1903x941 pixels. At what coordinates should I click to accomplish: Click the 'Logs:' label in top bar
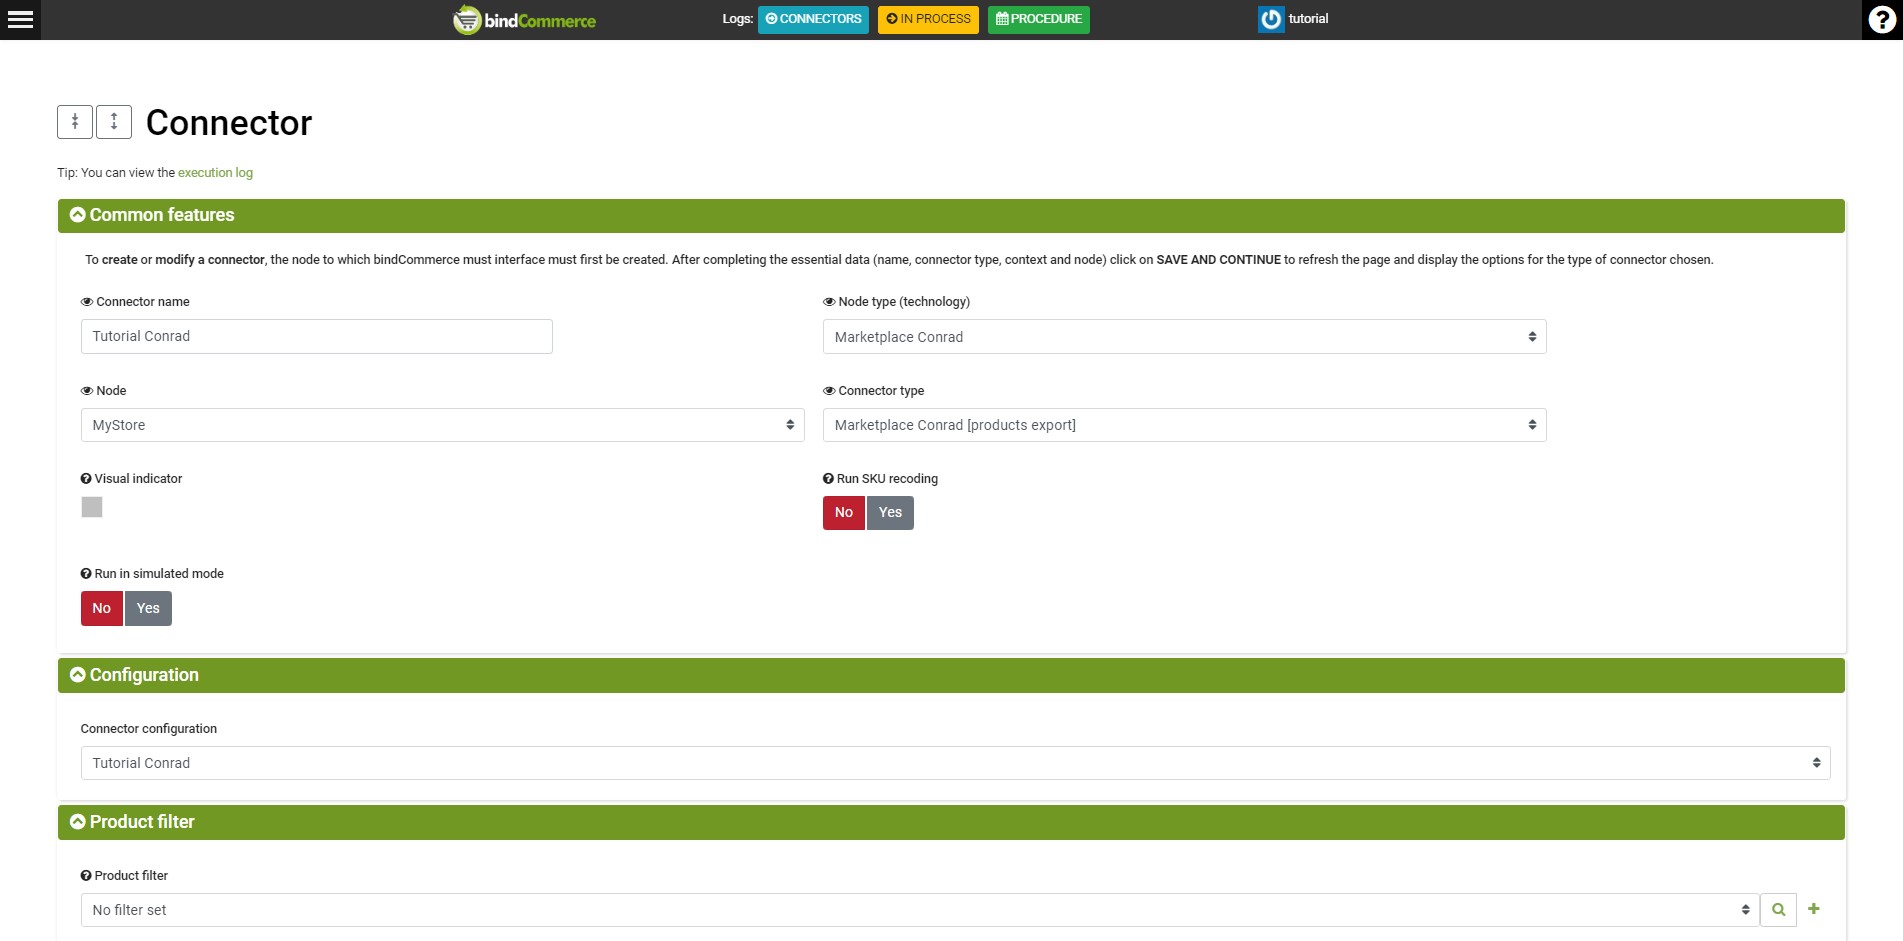(737, 19)
